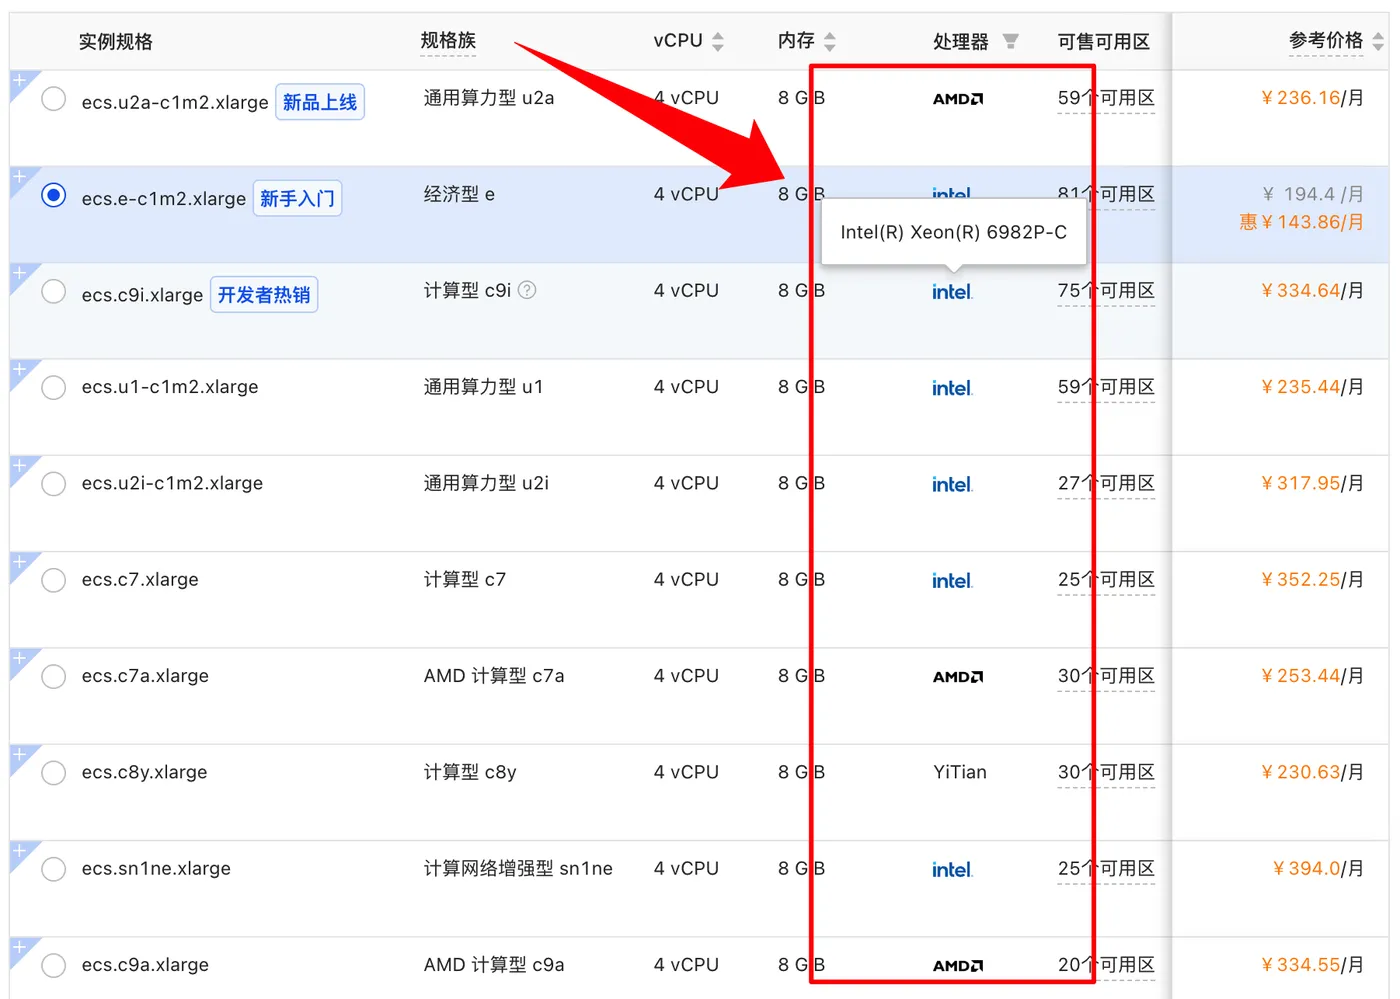
Task: Click the Intel logo in ecs.u1-c1m2.xlarge row
Action: tap(952, 388)
